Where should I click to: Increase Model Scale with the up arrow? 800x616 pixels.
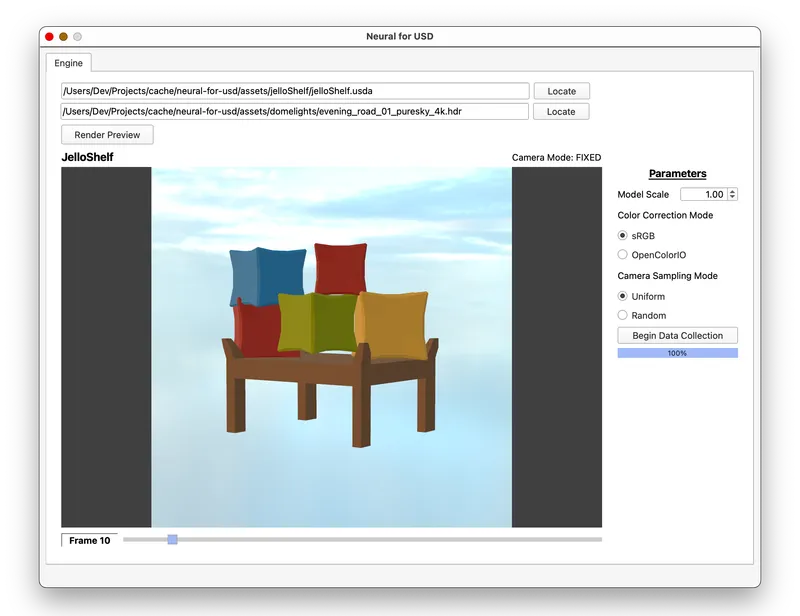click(733, 191)
